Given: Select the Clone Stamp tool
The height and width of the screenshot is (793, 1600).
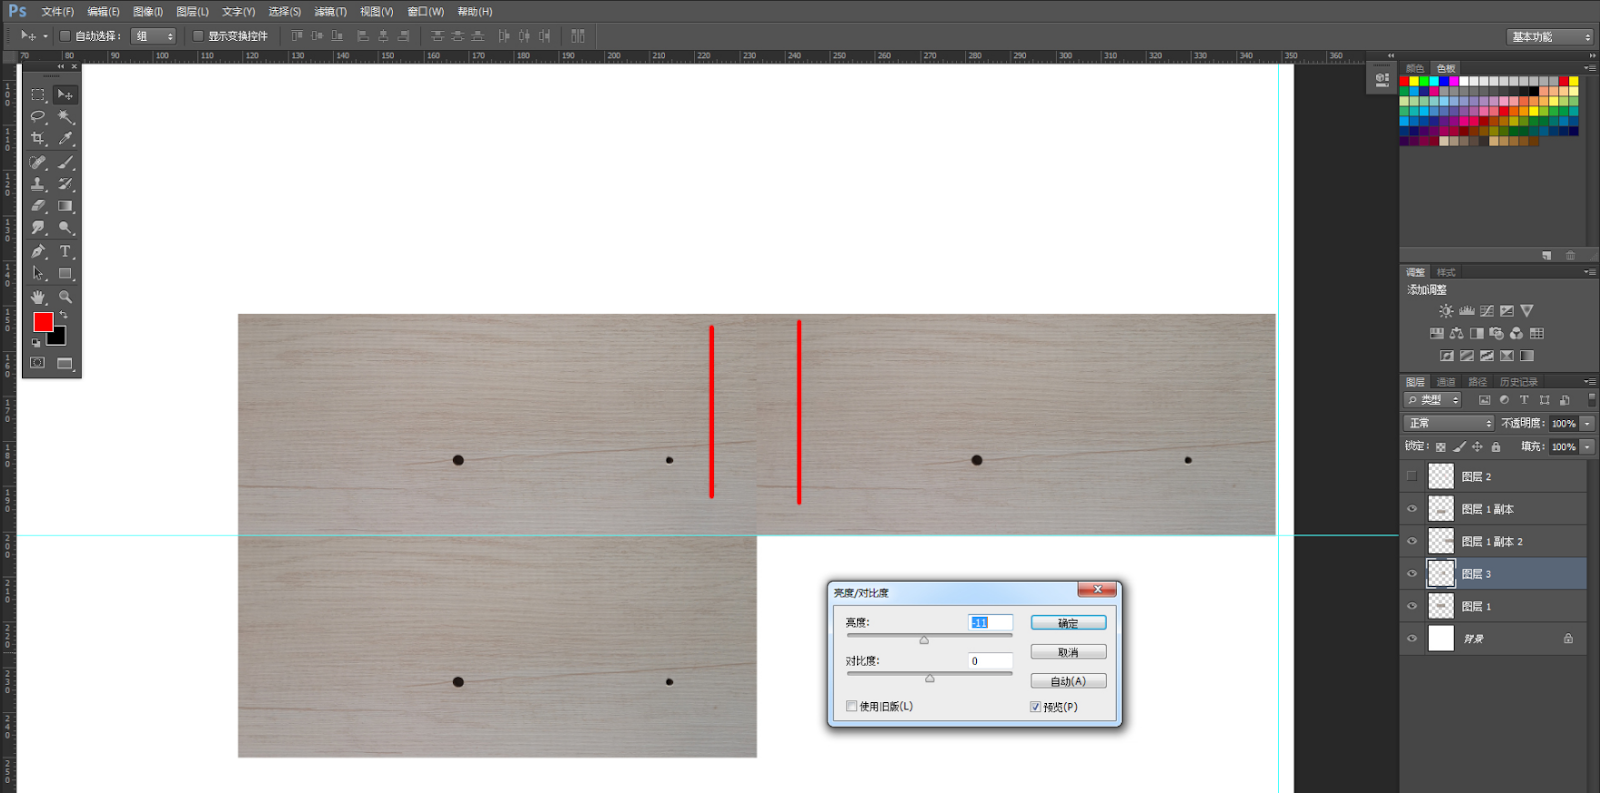Looking at the screenshot, I should point(38,184).
